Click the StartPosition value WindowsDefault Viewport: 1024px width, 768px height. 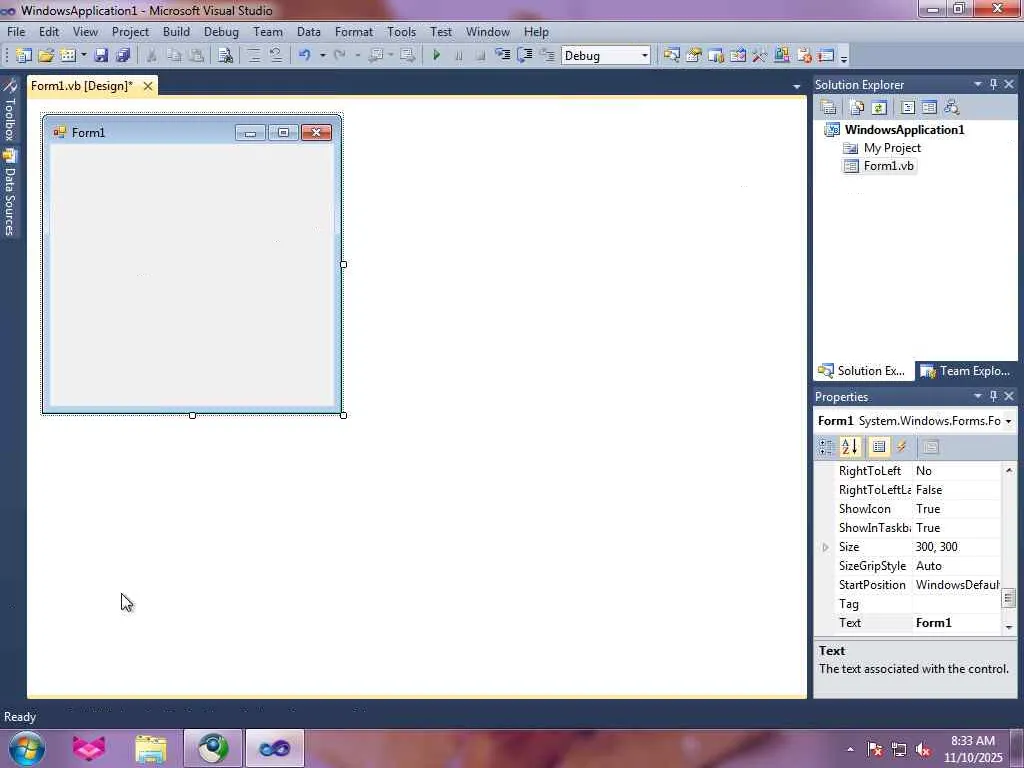(x=956, y=584)
